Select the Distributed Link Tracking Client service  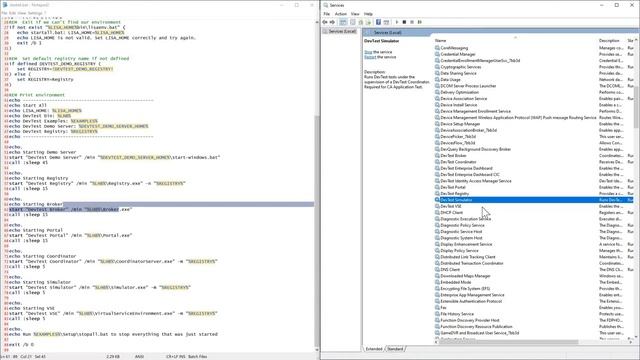[468, 257]
